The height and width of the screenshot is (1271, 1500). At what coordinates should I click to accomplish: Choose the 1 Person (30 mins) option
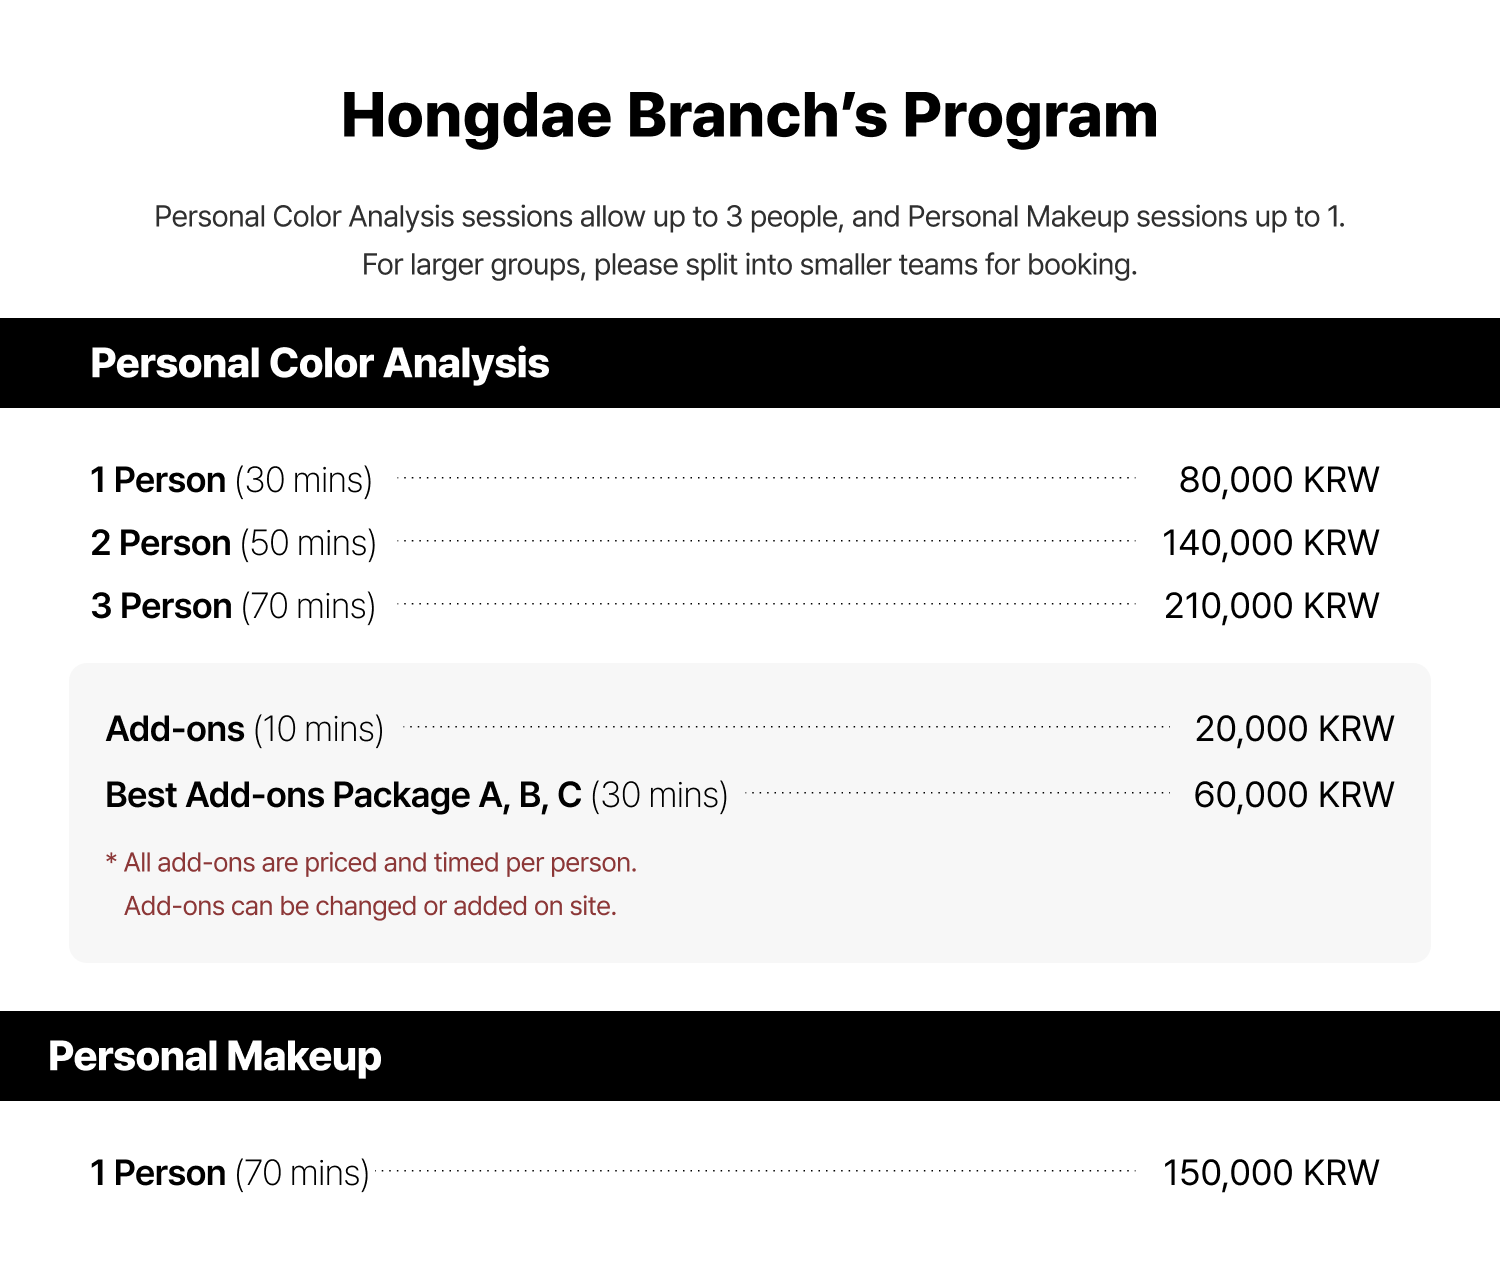[231, 480]
